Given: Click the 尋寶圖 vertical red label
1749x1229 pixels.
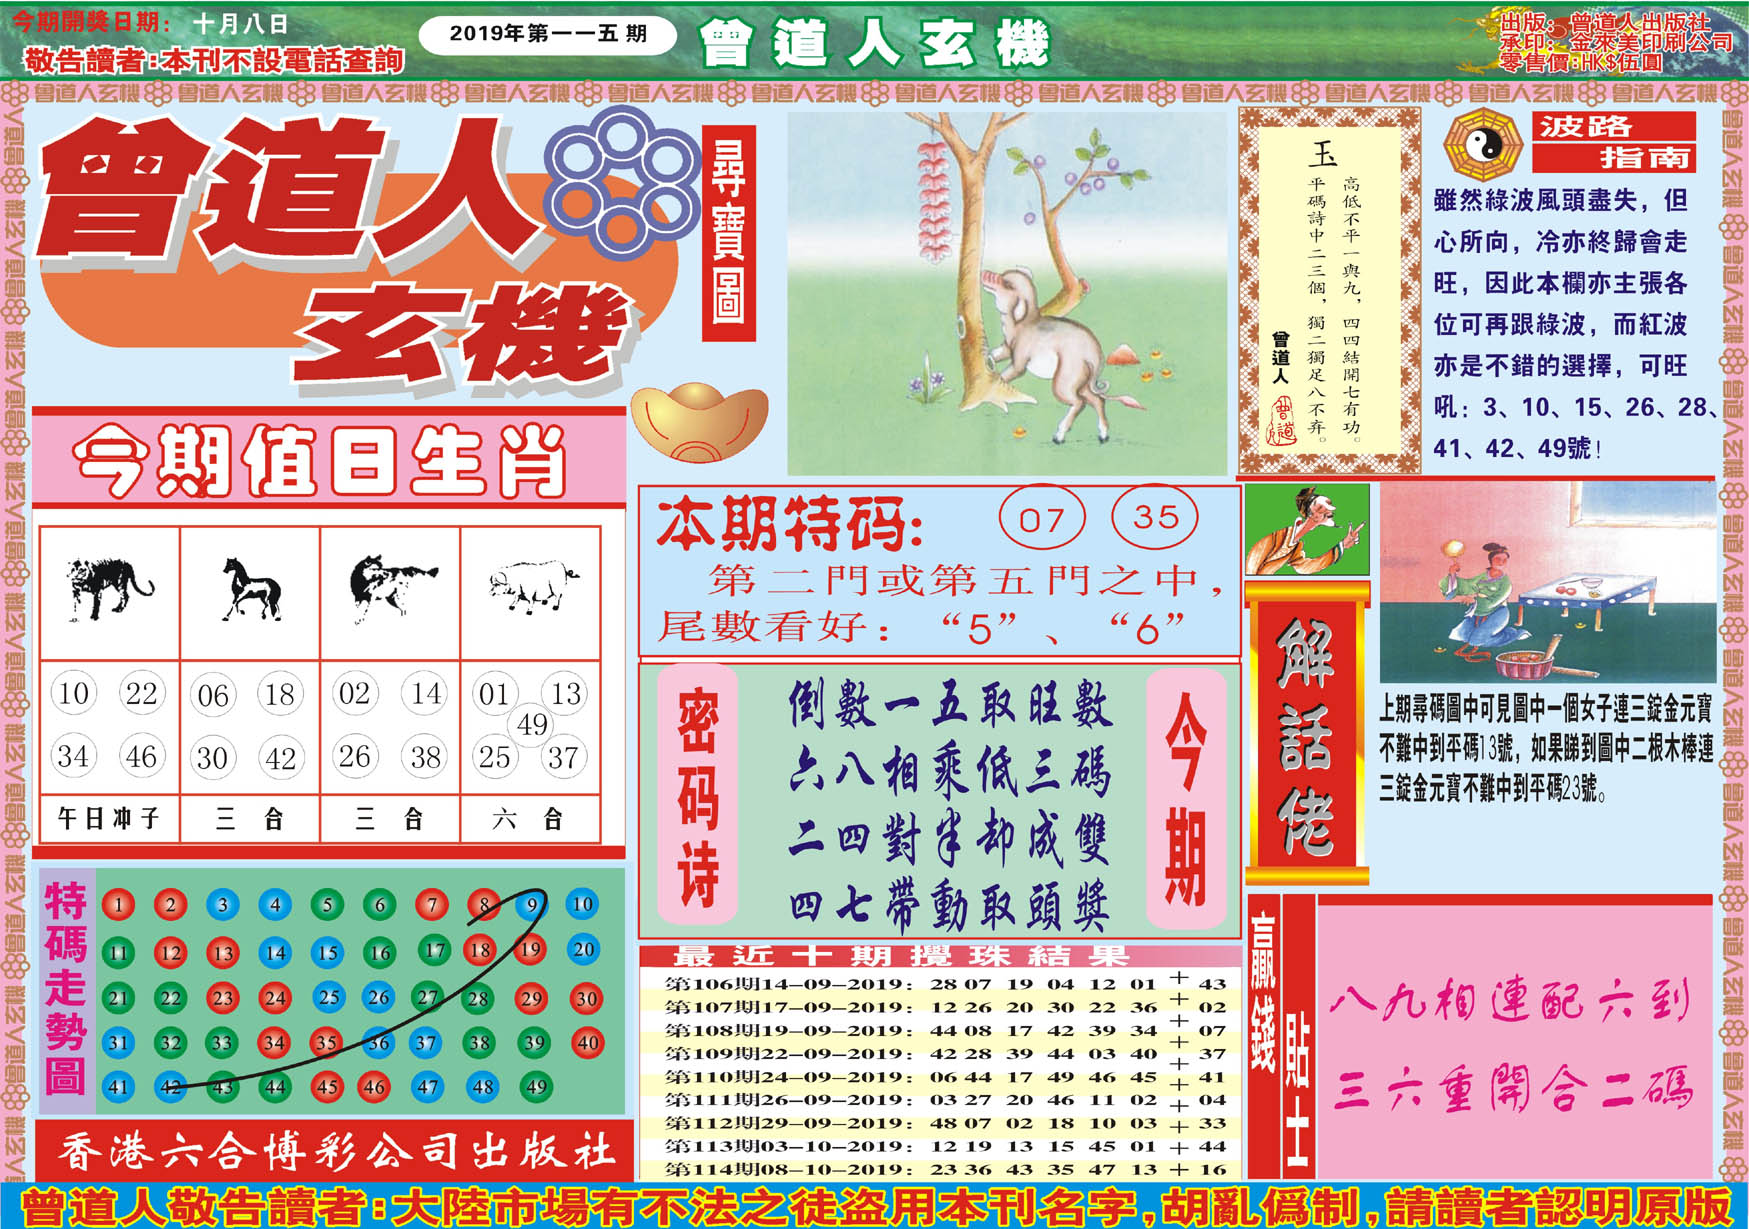Looking at the screenshot, I should tap(728, 232).
